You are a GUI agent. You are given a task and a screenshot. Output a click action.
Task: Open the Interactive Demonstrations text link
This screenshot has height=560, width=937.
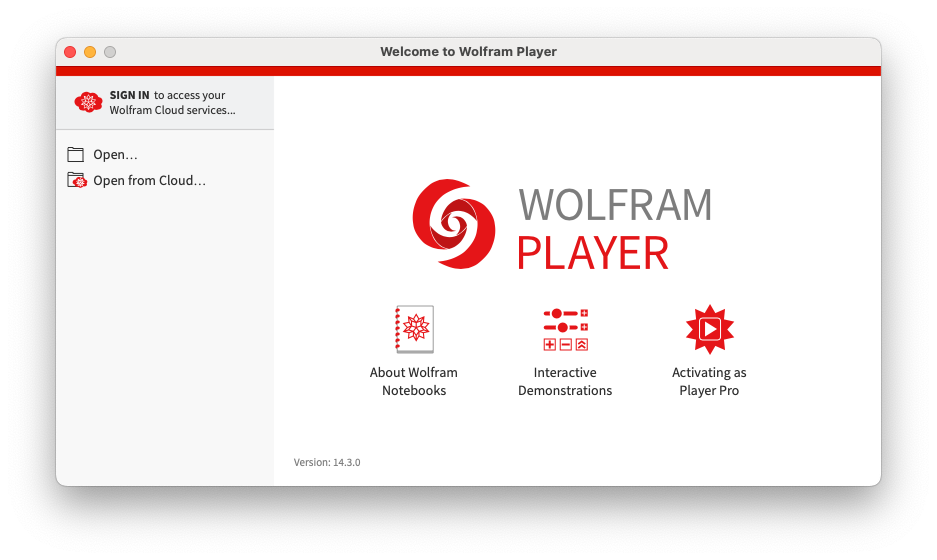(x=565, y=381)
